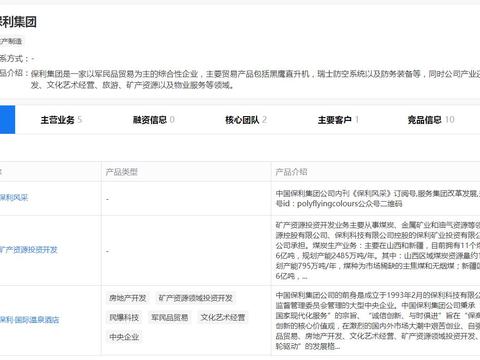The height and width of the screenshot is (360, 480).
Task: Click the 矿产资源投资开发 description text
Action: (x=378, y=251)
